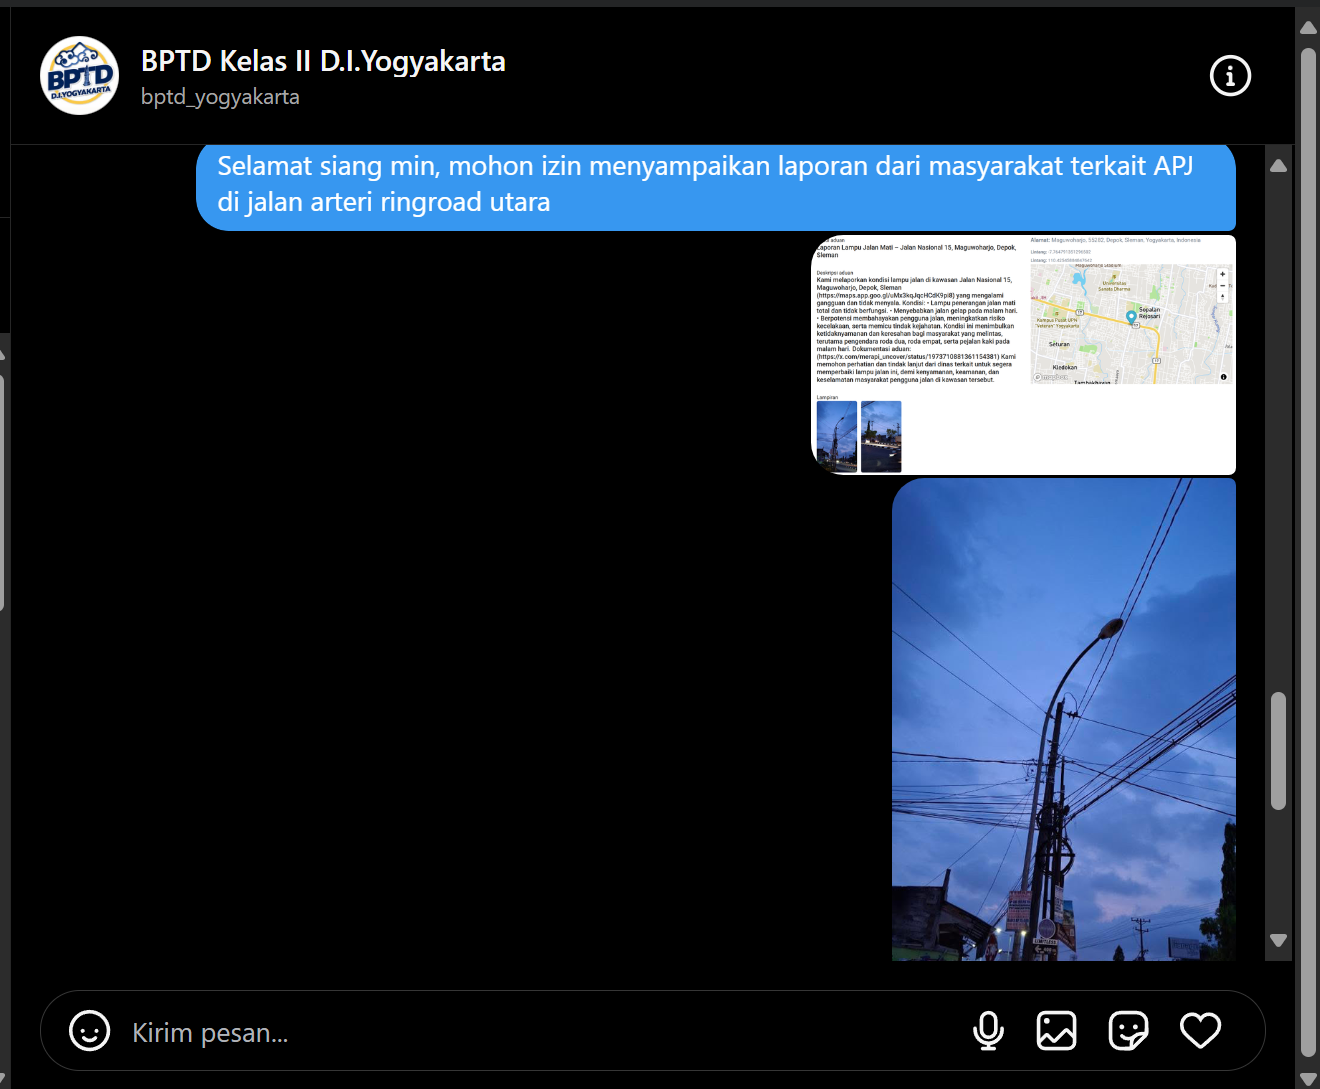Select the "Selamat siang min" message bubble
This screenshot has height=1089, width=1320.
pyautogui.click(x=715, y=185)
